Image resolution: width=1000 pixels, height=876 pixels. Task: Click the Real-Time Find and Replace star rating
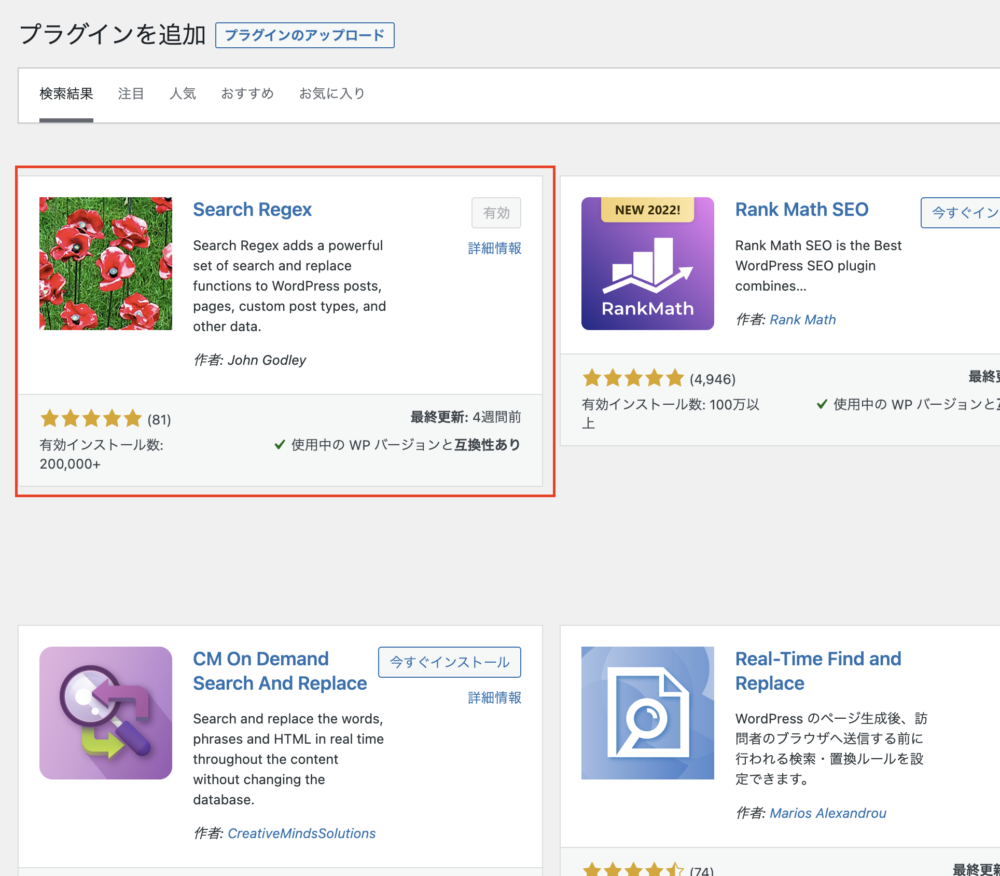633,869
